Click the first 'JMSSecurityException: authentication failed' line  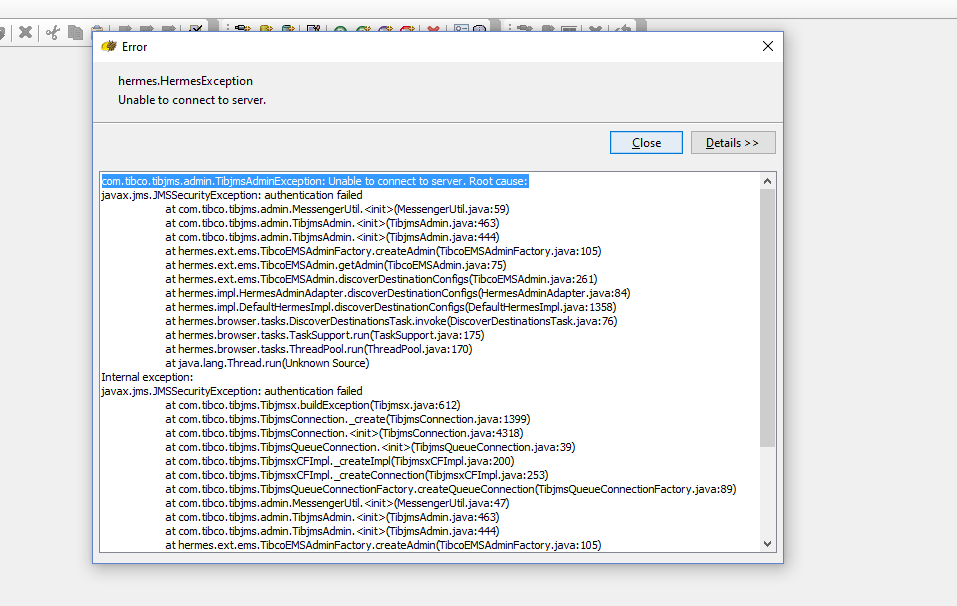(232, 195)
